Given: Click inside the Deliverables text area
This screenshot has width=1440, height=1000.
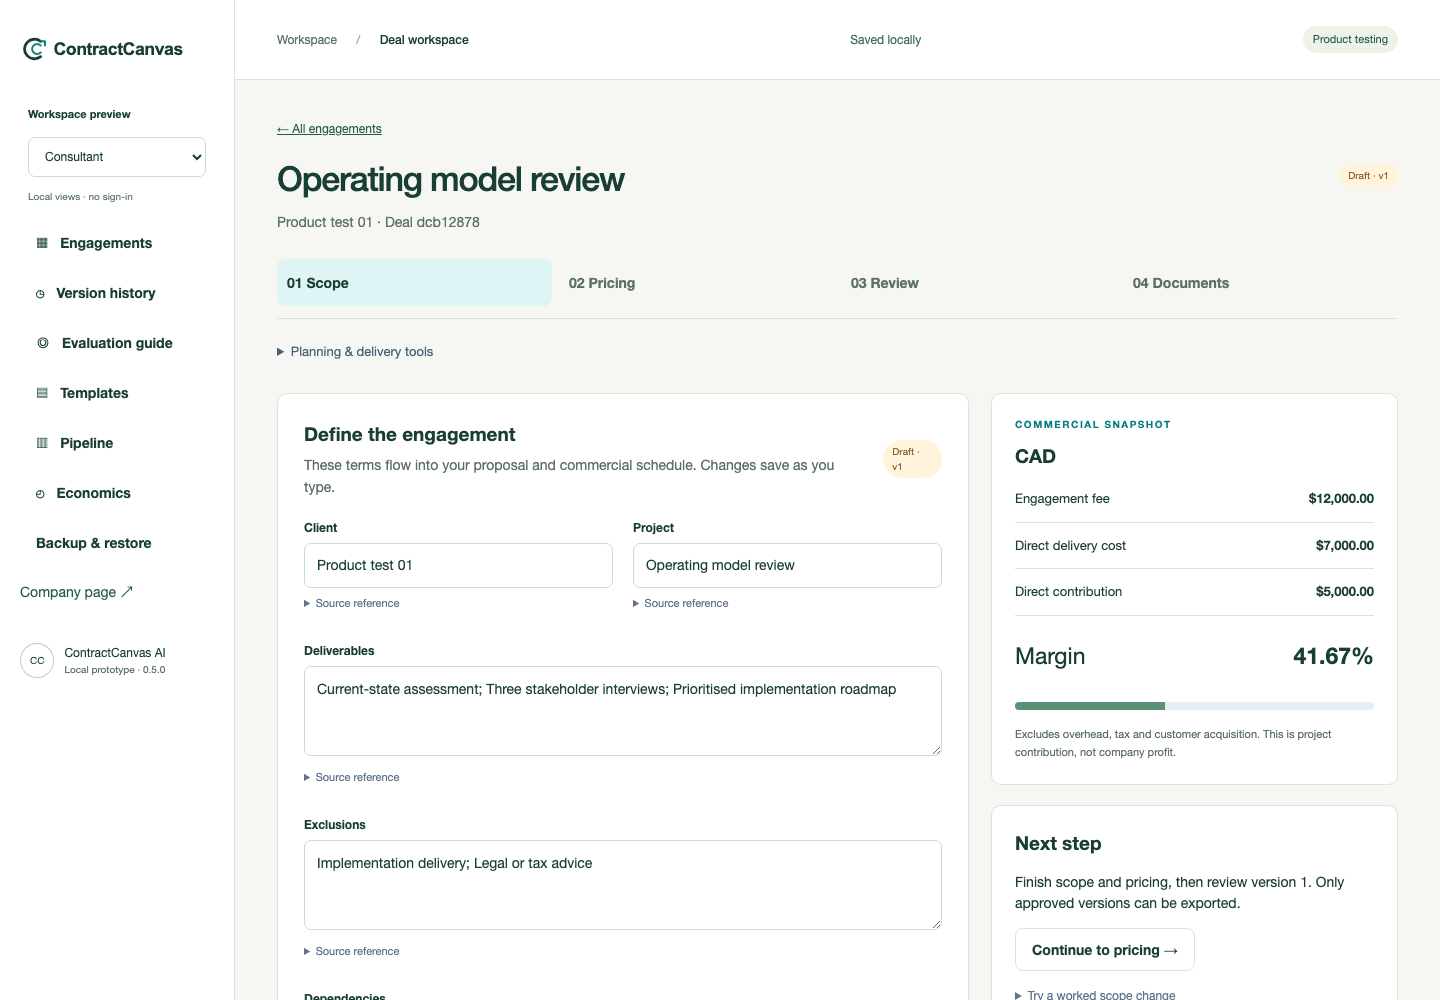Looking at the screenshot, I should pyautogui.click(x=623, y=711).
